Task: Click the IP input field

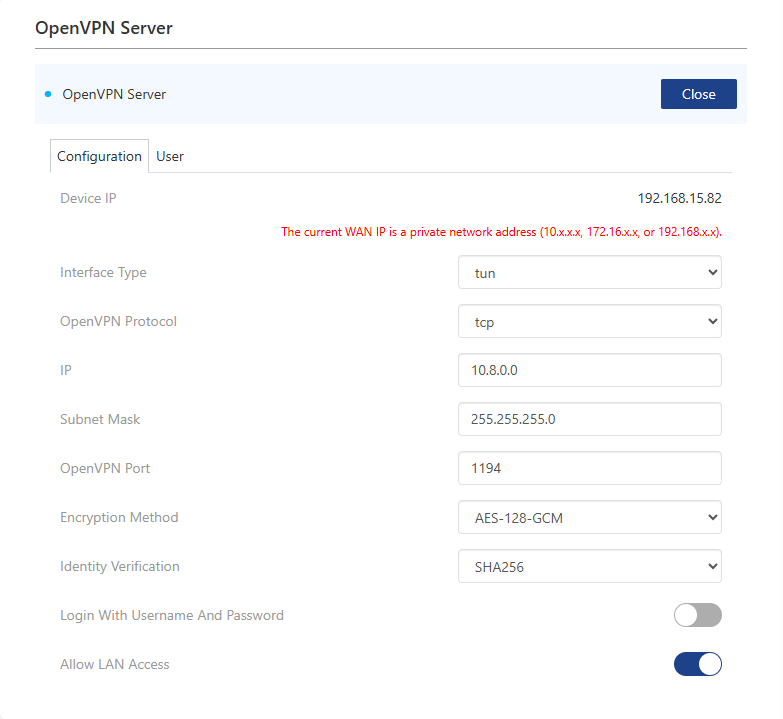Action: 590,370
